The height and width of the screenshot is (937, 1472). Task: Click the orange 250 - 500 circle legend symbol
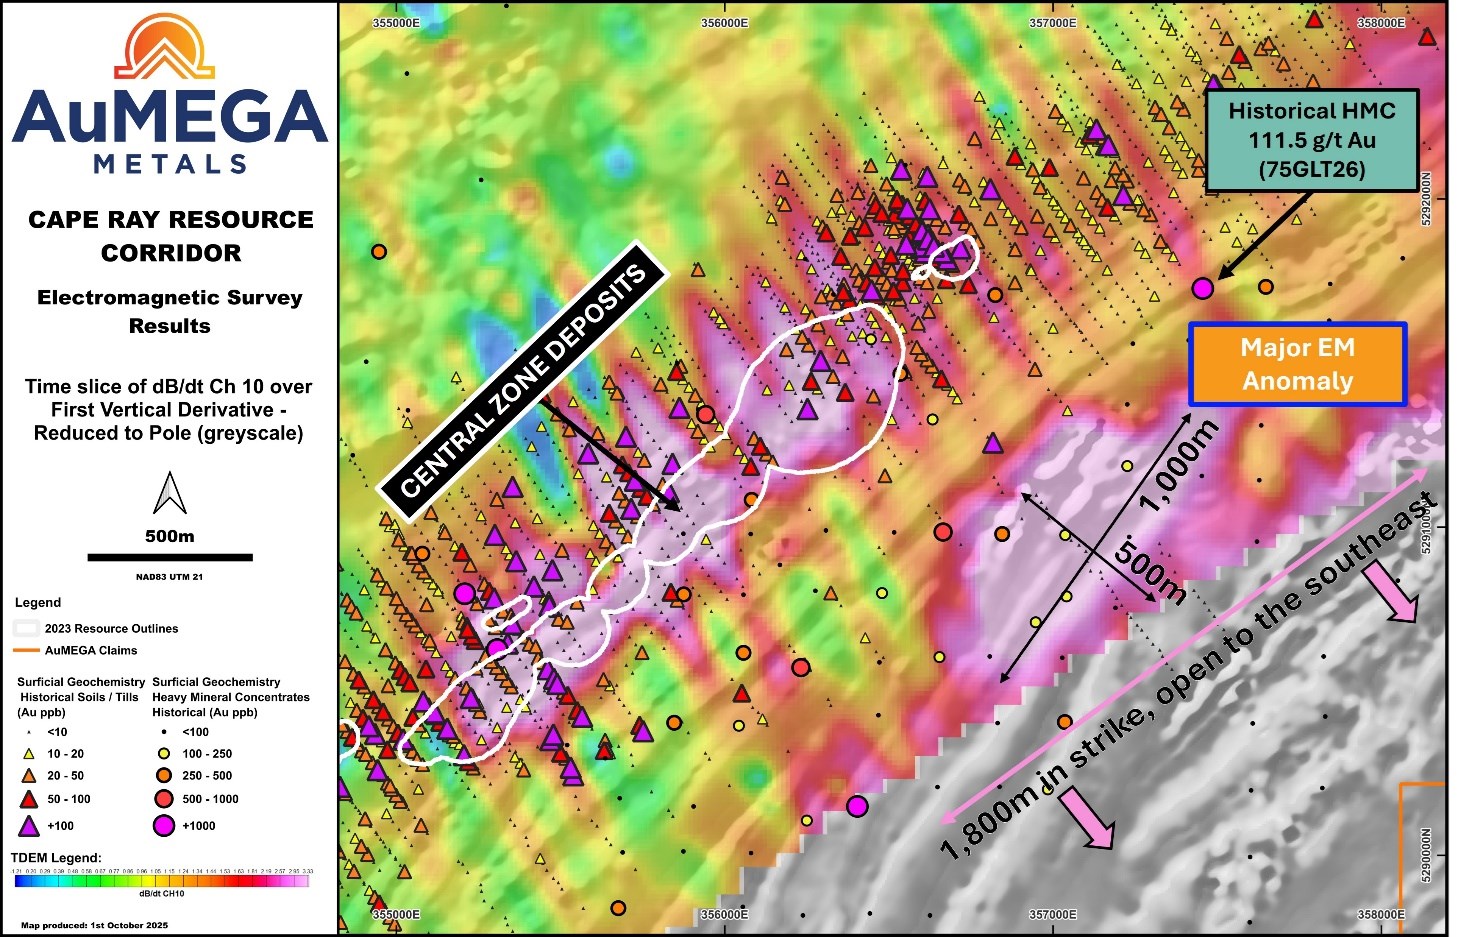[x=164, y=775]
